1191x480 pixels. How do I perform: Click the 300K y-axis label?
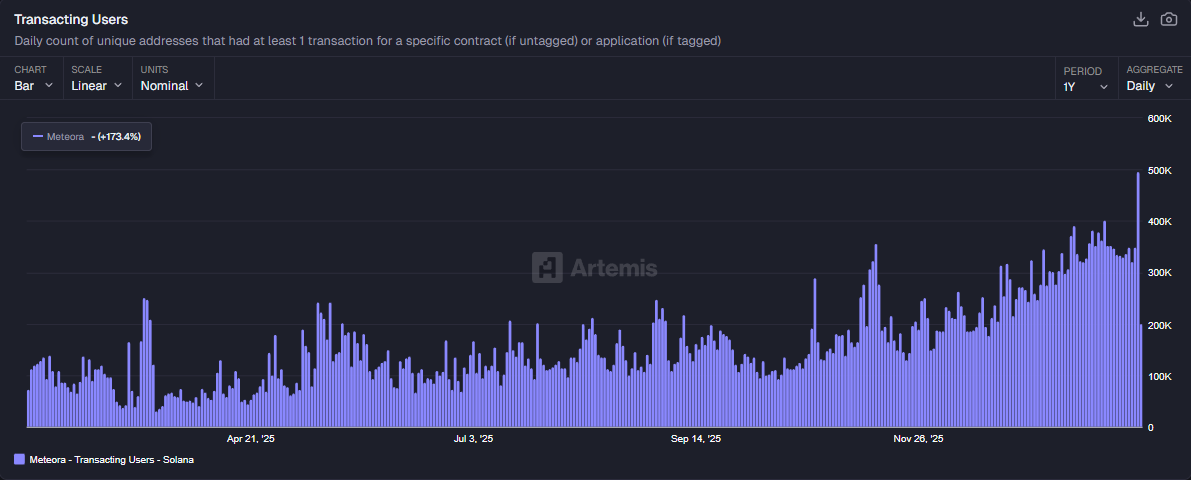tap(1162, 273)
